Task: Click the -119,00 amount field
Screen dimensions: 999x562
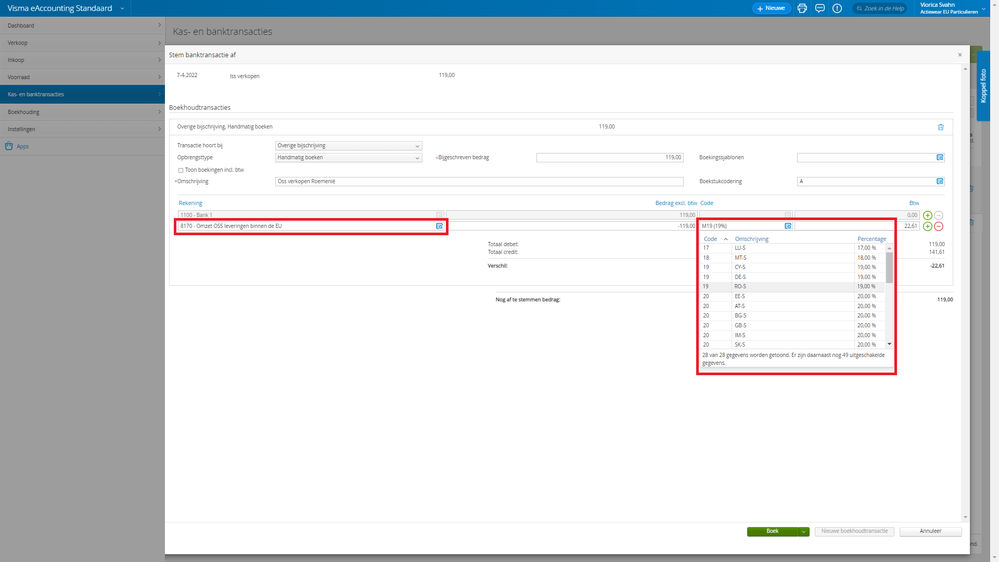Action: pyautogui.click(x=571, y=226)
